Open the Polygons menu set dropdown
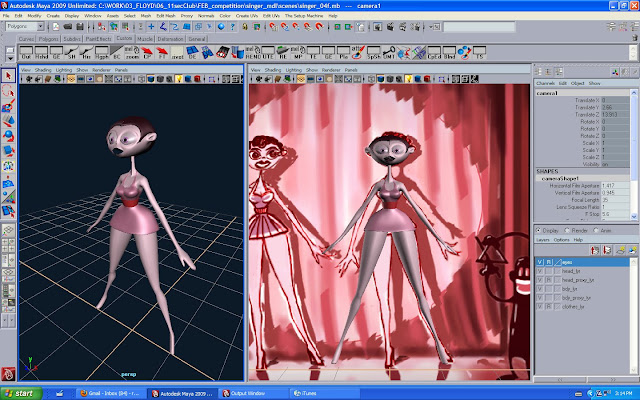 40,27
